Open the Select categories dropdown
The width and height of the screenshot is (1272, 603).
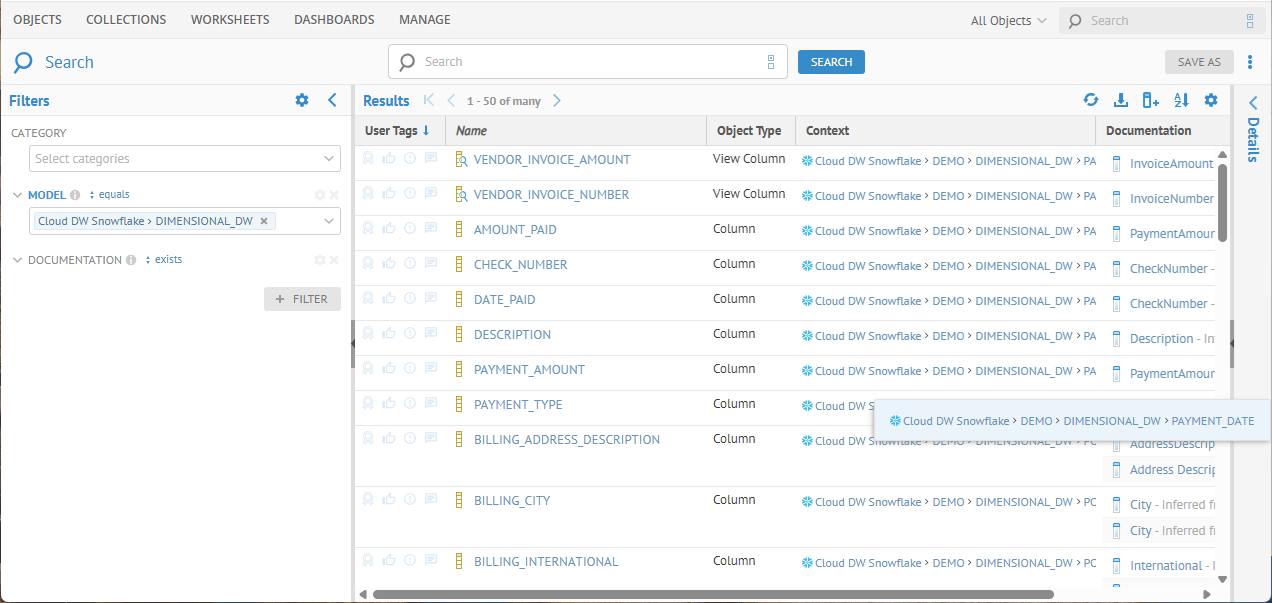tap(185, 159)
